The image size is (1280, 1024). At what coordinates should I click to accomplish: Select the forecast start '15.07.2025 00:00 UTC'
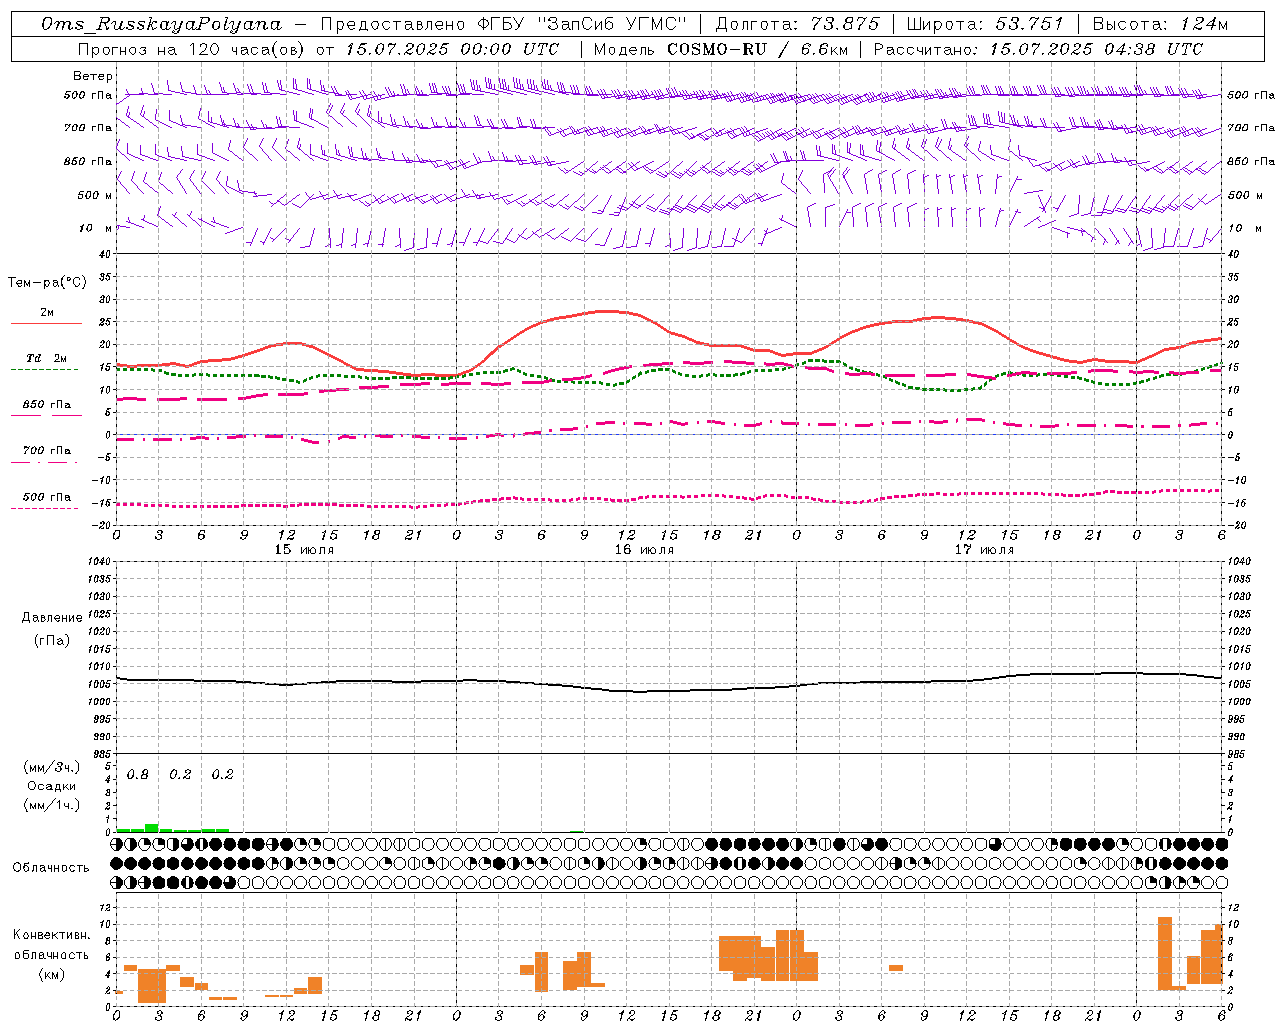452,48
